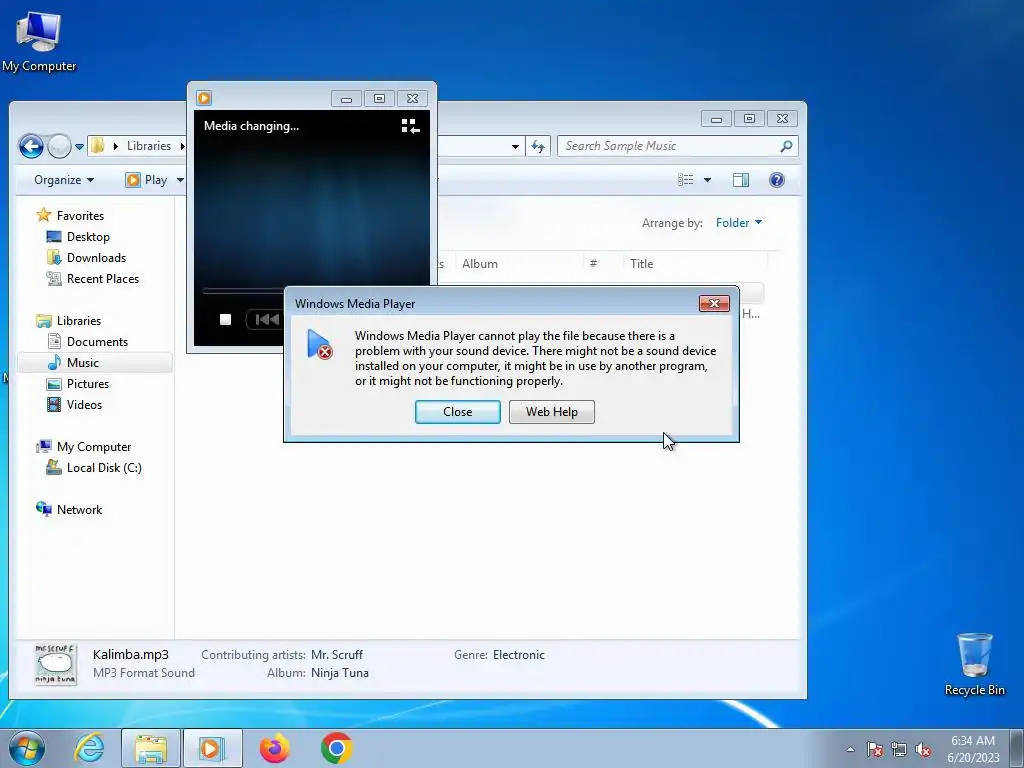Open Desktop under Favorites
Image resolution: width=1024 pixels, height=768 pixels.
pos(88,237)
